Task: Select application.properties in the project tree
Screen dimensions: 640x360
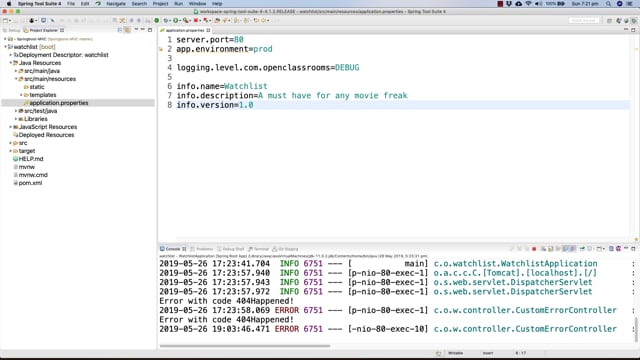Action: point(58,103)
